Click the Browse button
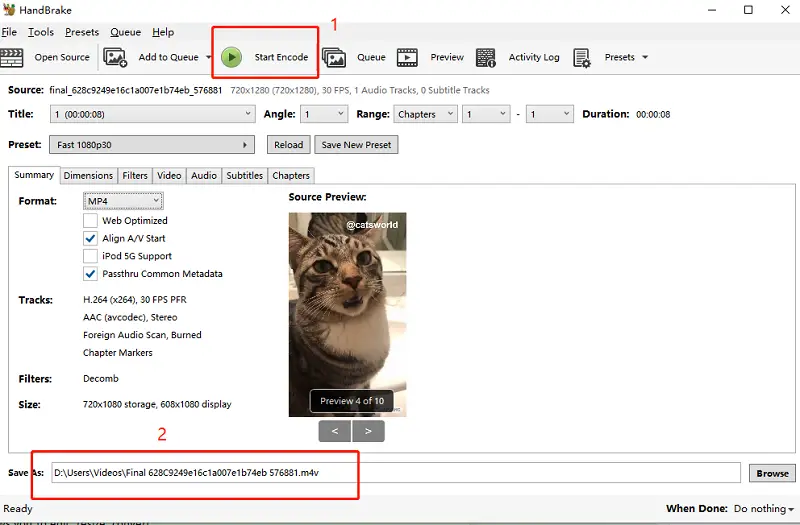 click(x=772, y=473)
